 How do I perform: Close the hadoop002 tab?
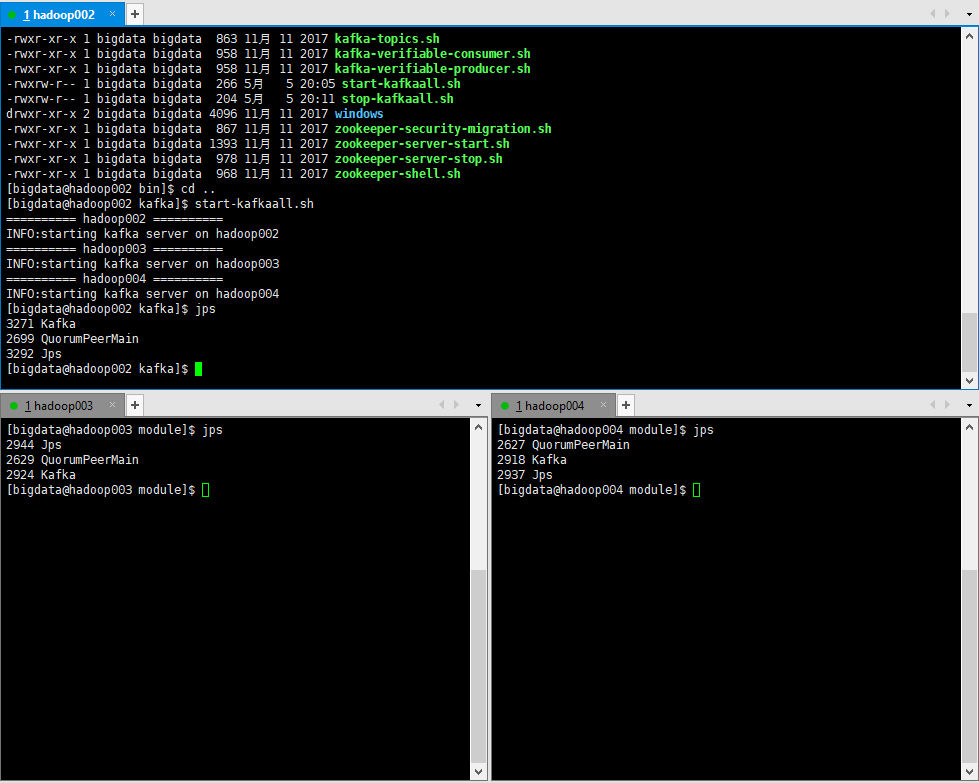(112, 14)
